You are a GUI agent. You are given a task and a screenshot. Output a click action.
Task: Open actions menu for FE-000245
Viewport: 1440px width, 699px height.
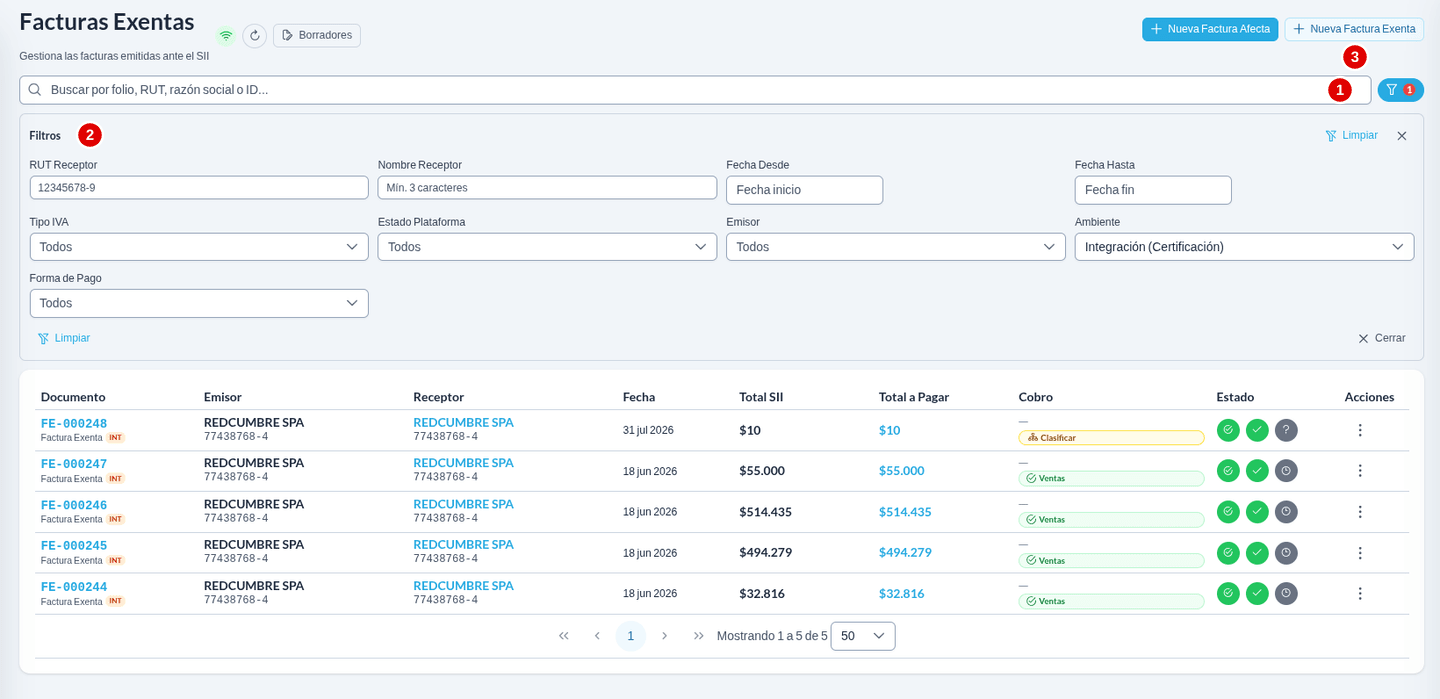tap(1360, 553)
